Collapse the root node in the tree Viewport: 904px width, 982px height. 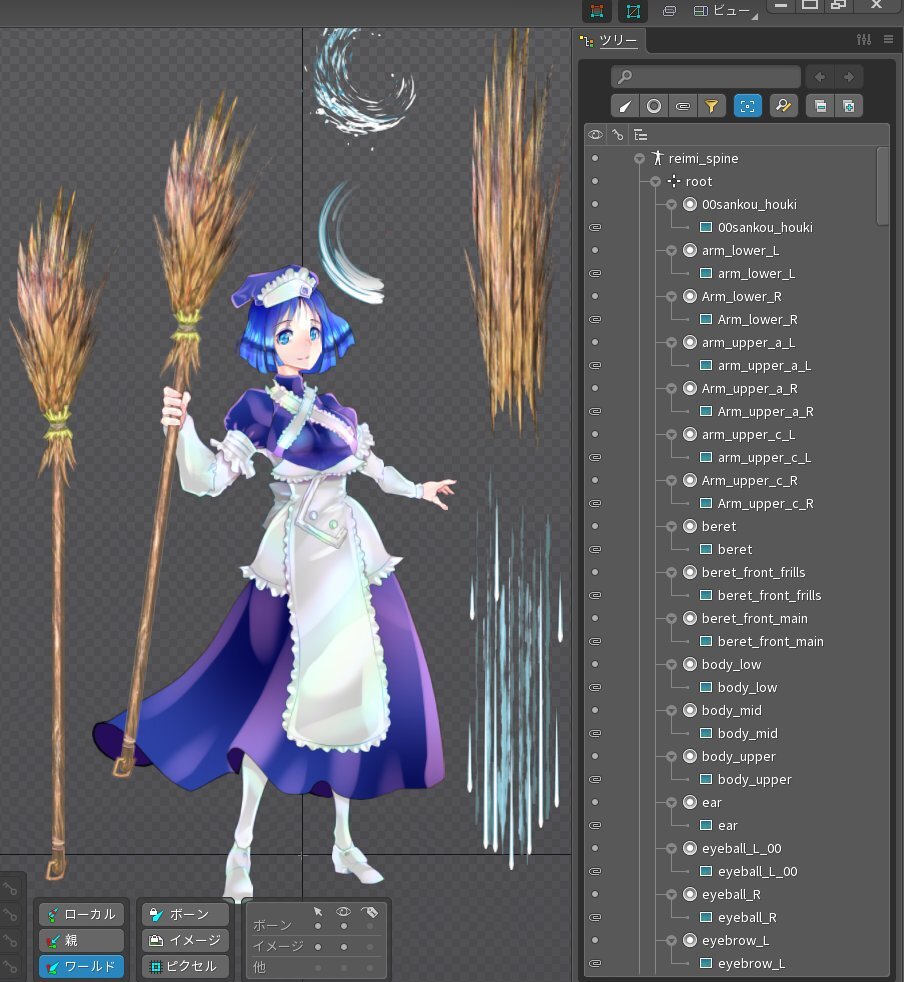[x=655, y=182]
